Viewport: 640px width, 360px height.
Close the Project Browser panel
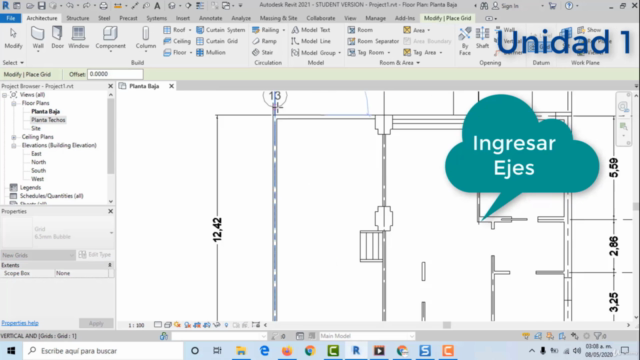pos(110,86)
